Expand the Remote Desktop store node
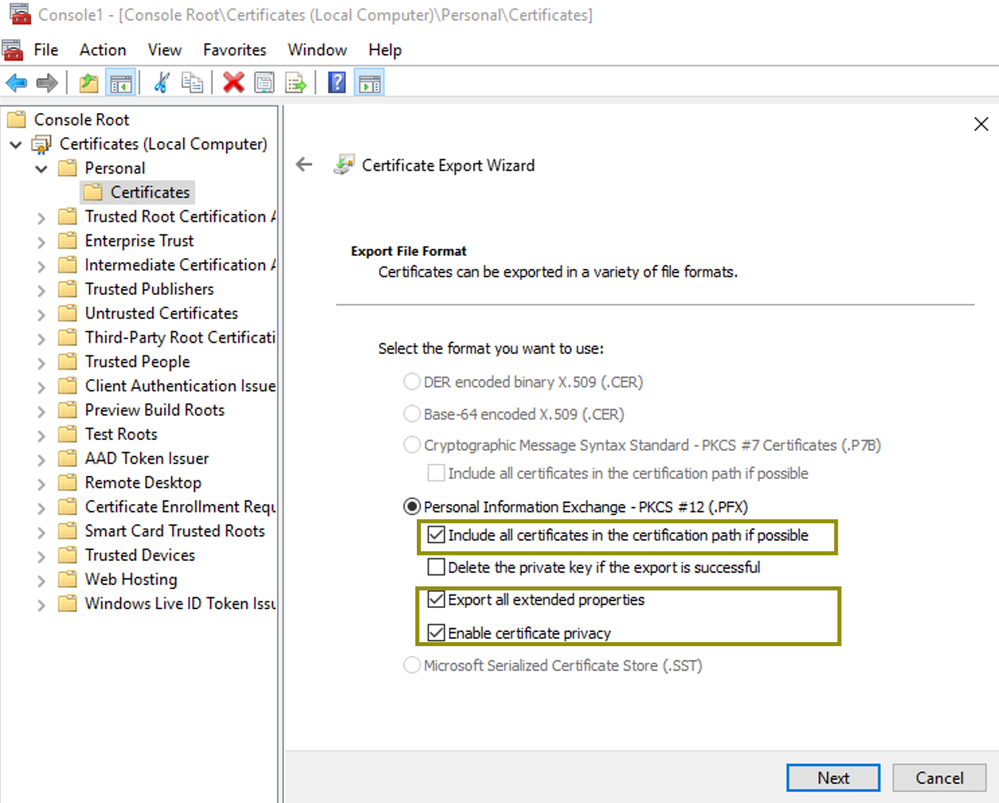 click(41, 484)
